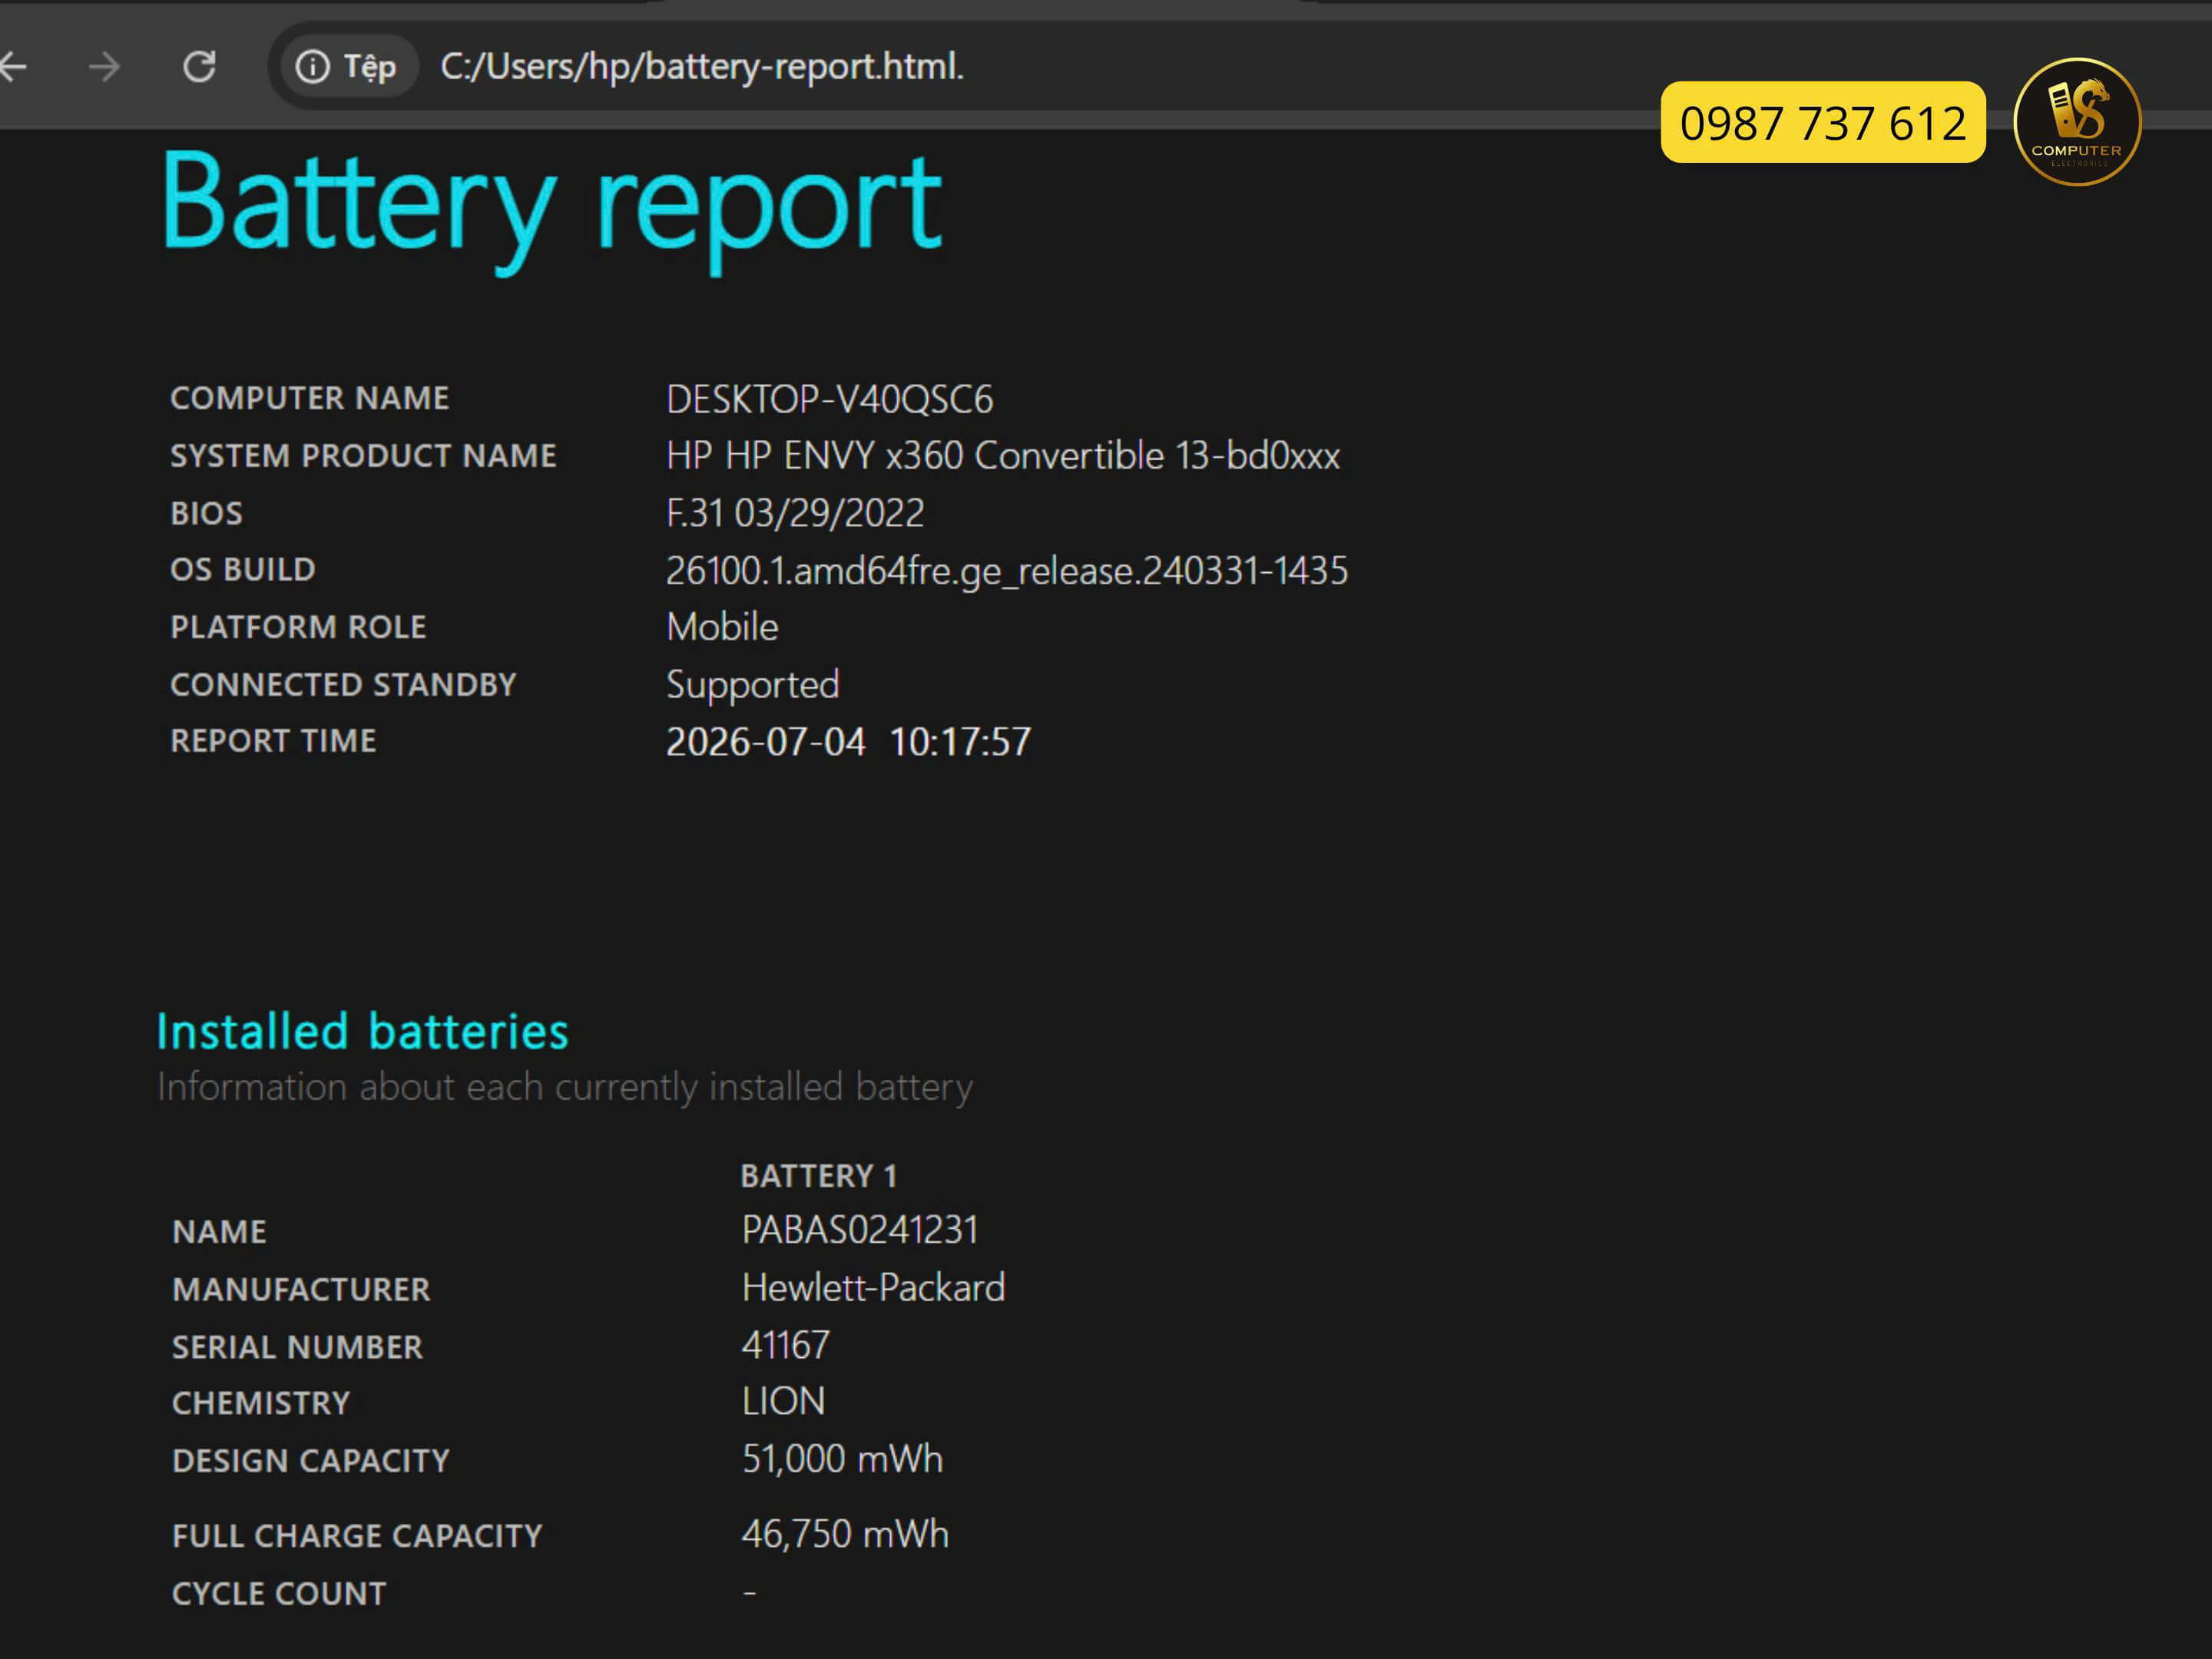2212x1659 pixels.
Task: Click the browser back arrow
Action: 13,67
